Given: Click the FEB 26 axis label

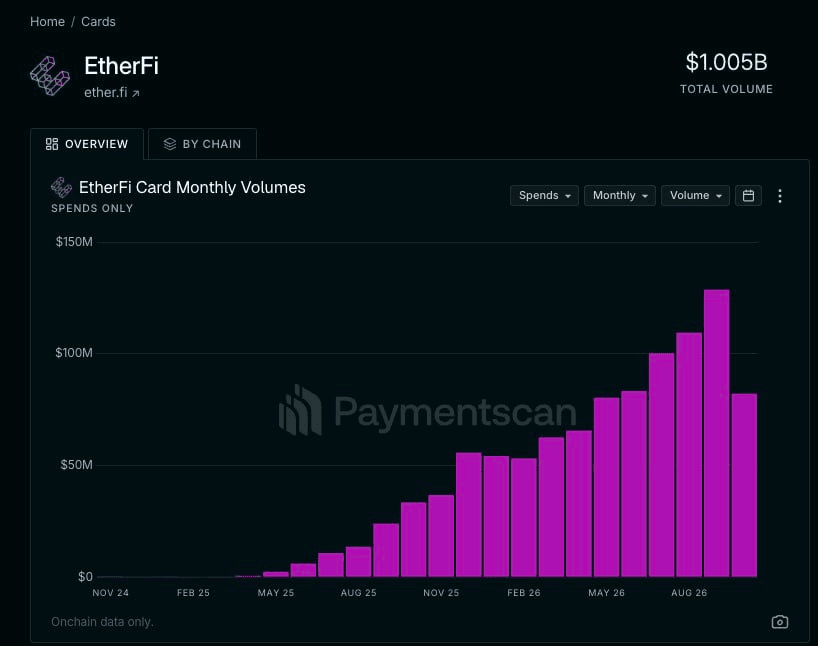Looking at the screenshot, I should (524, 593).
